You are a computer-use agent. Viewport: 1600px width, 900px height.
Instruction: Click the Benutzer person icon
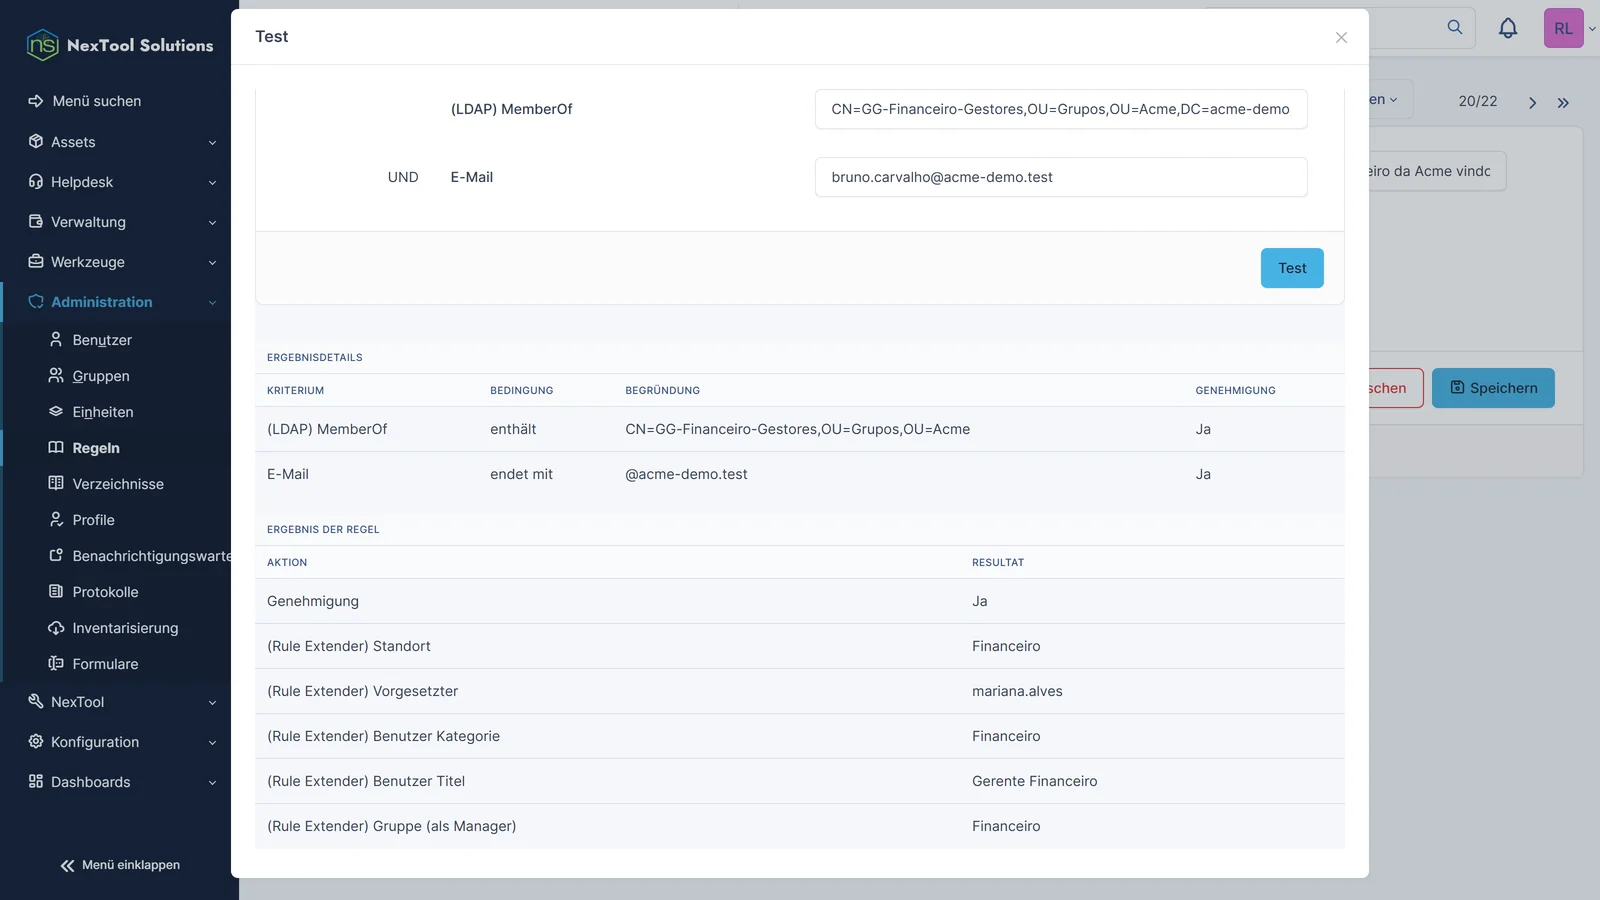56,339
